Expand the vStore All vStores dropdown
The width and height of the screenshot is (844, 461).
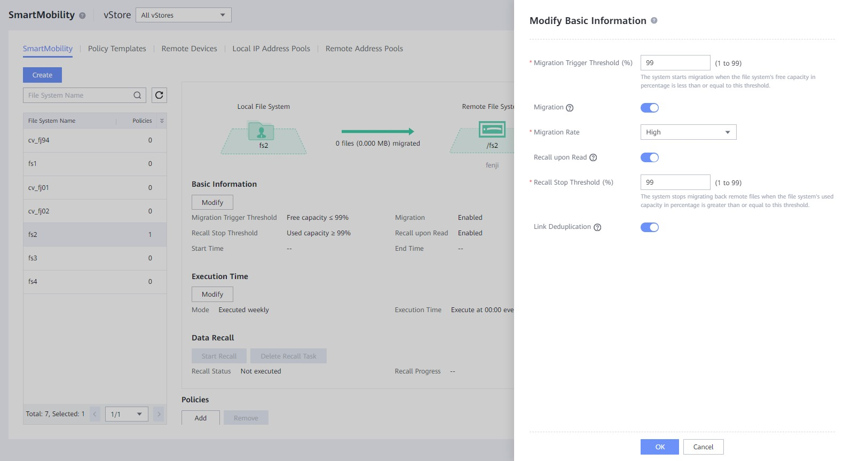(183, 15)
